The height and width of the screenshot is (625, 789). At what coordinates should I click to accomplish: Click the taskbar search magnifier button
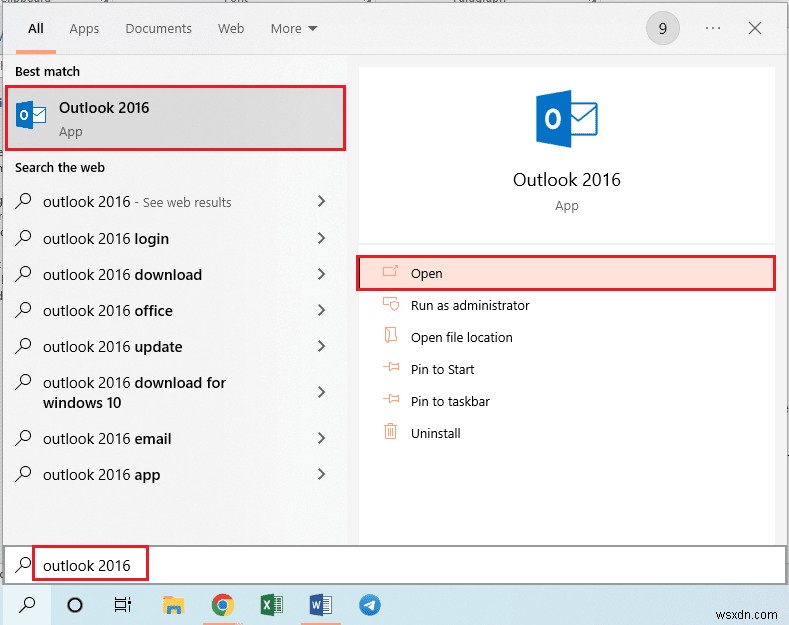[x=27, y=605]
